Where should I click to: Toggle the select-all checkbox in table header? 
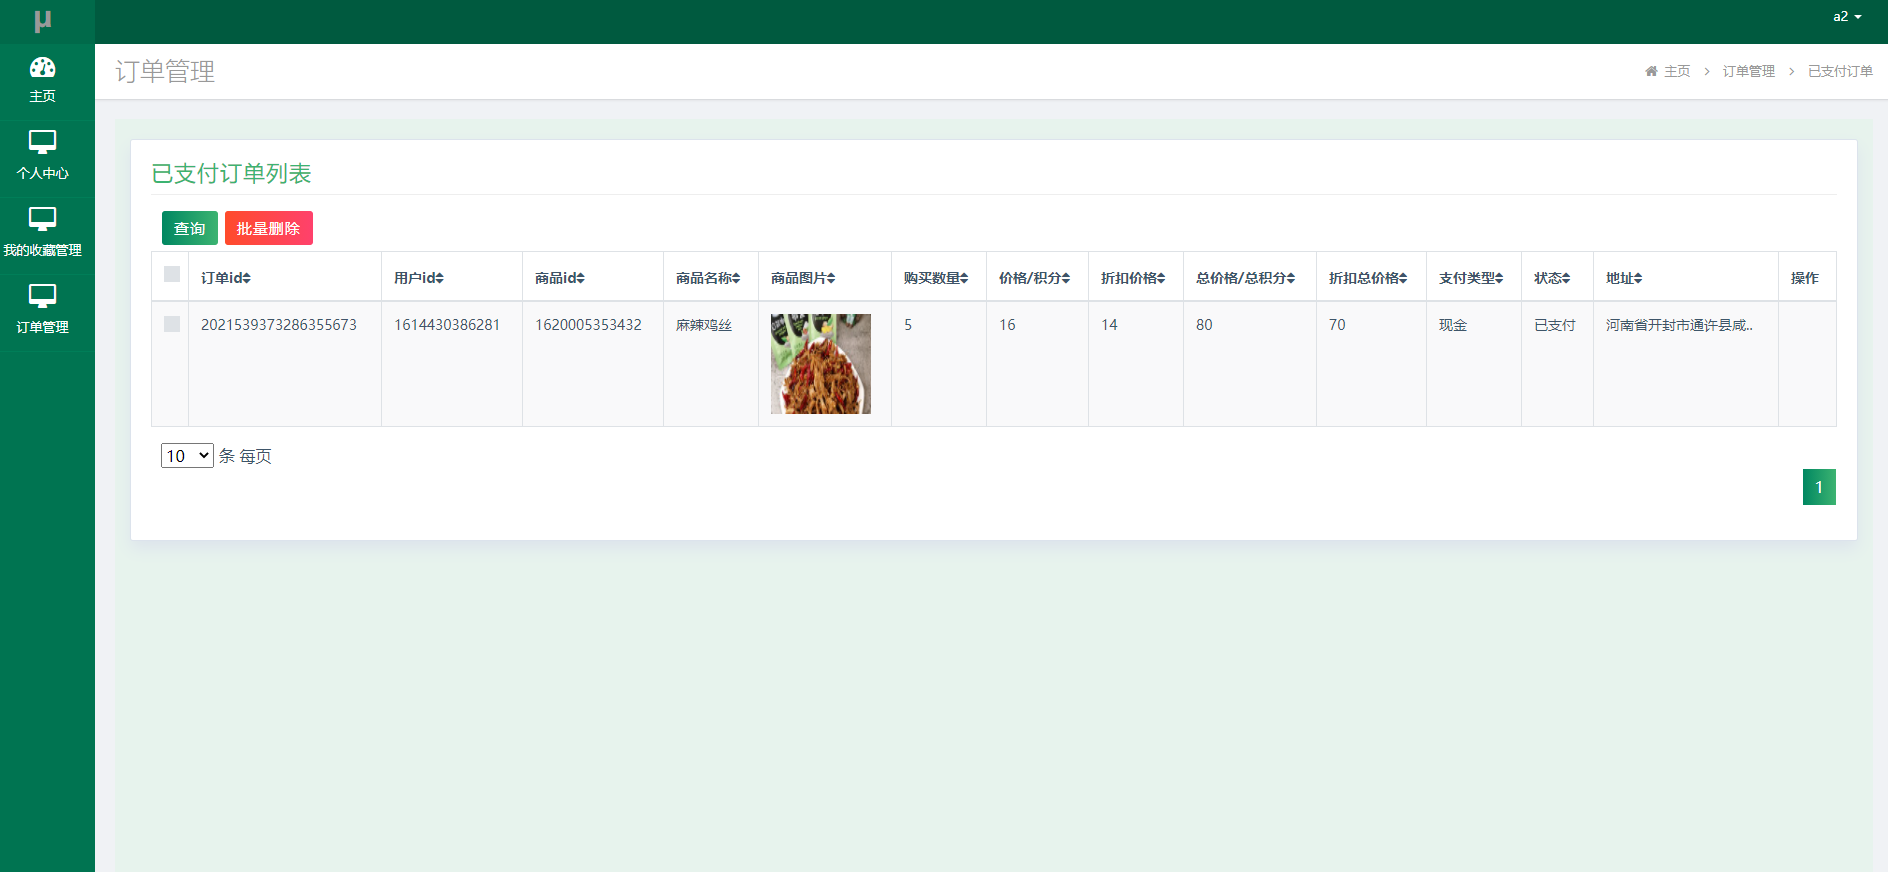[x=172, y=274]
